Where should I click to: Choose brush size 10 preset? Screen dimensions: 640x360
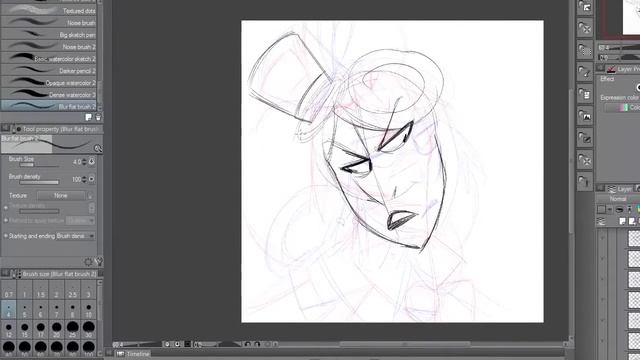88,310
